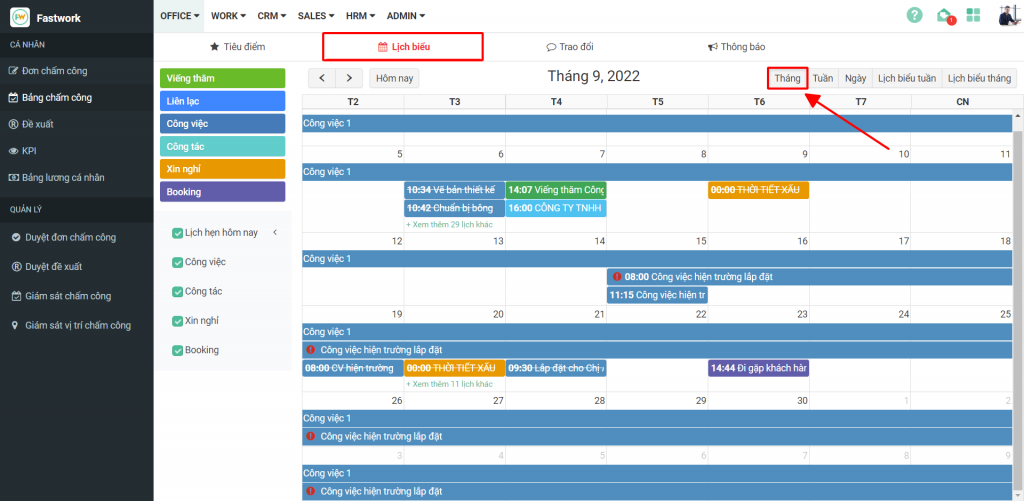Expand the OFFICE dropdown menu
The image size is (1024, 501).
(180, 16)
